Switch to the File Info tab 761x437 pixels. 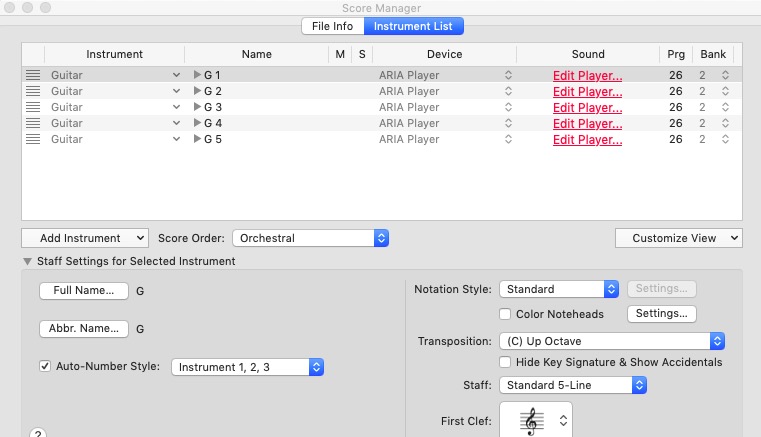(x=334, y=26)
